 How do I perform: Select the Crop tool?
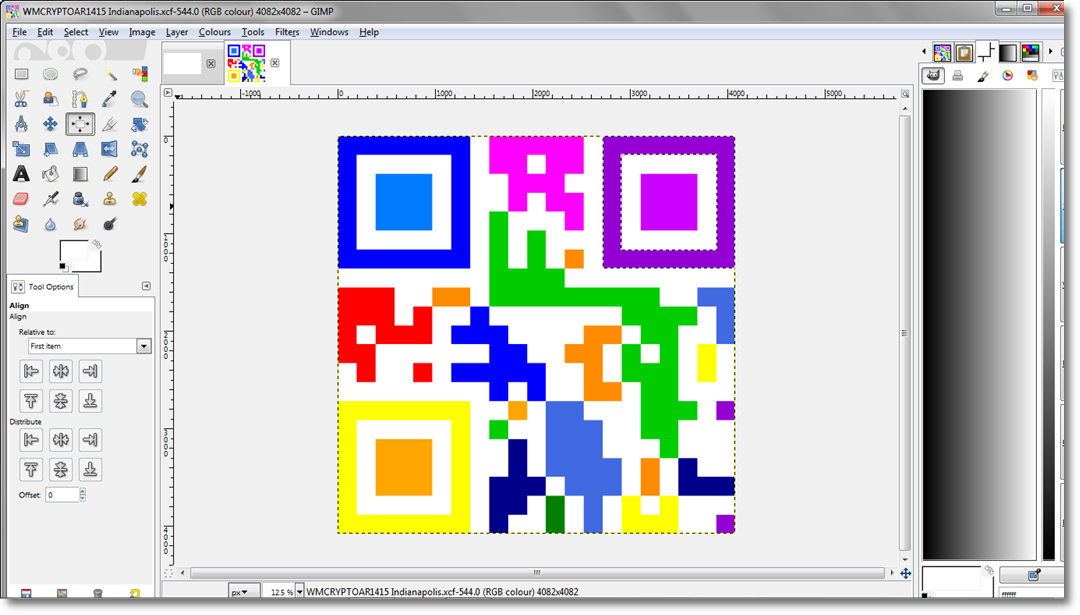(110, 124)
